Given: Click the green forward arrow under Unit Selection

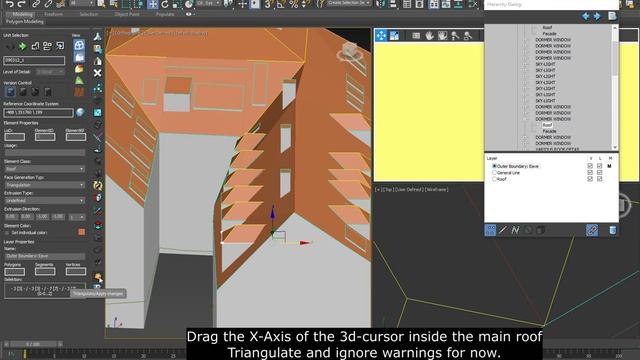Looking at the screenshot, I should point(22,46).
